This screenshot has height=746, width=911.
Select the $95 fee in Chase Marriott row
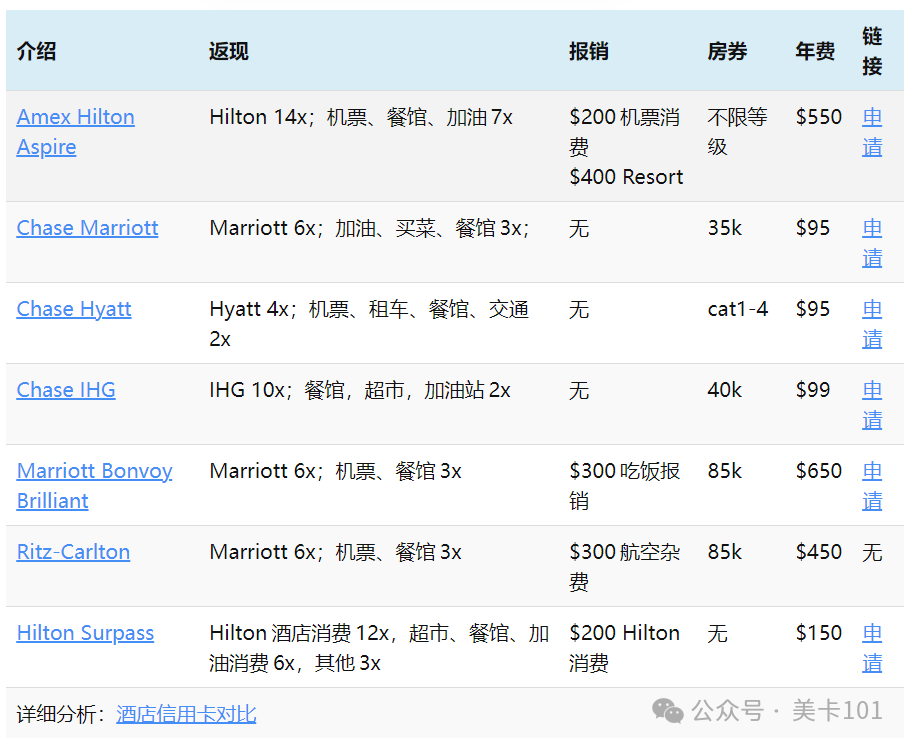coord(813,228)
